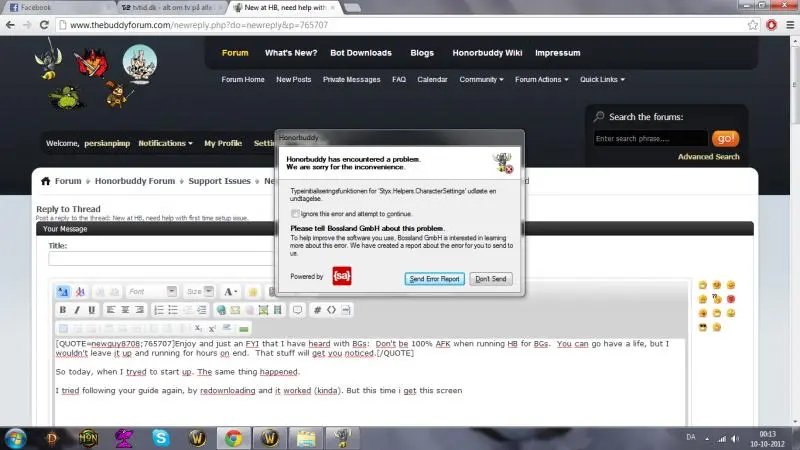The width and height of the screenshot is (800, 450).
Task: Toggle italic formatting in the editor
Action: pos(77,310)
